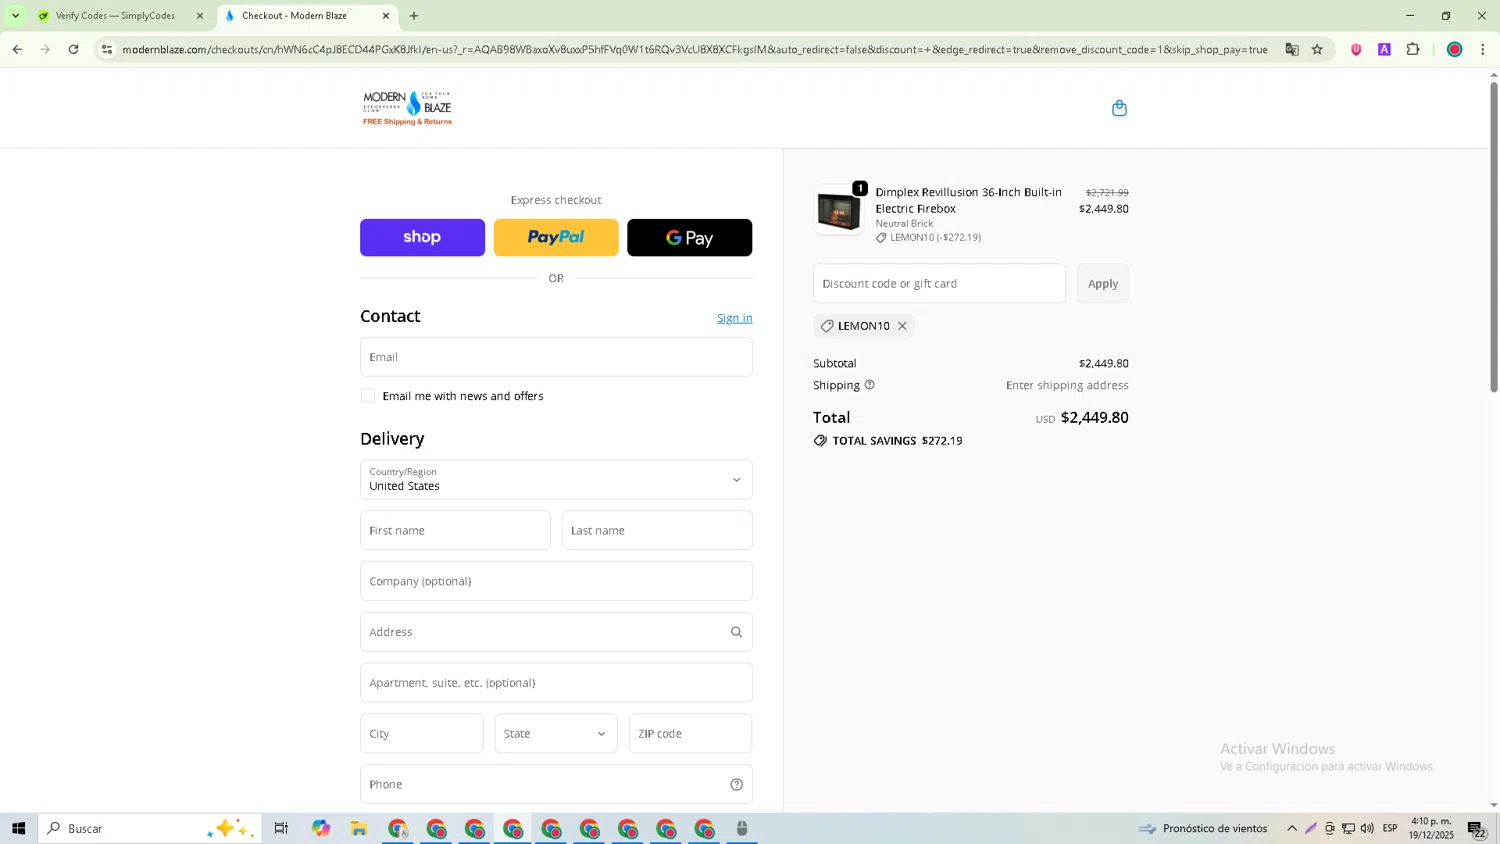Open the shopping cart bag icon
The height and width of the screenshot is (844, 1500).
pyautogui.click(x=1119, y=108)
